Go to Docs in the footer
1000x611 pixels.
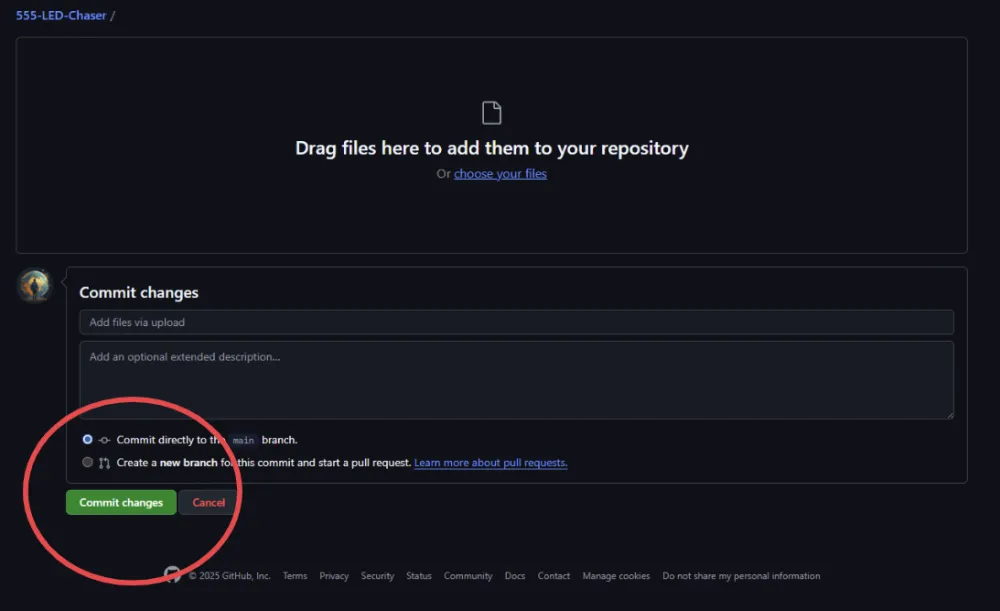click(515, 576)
